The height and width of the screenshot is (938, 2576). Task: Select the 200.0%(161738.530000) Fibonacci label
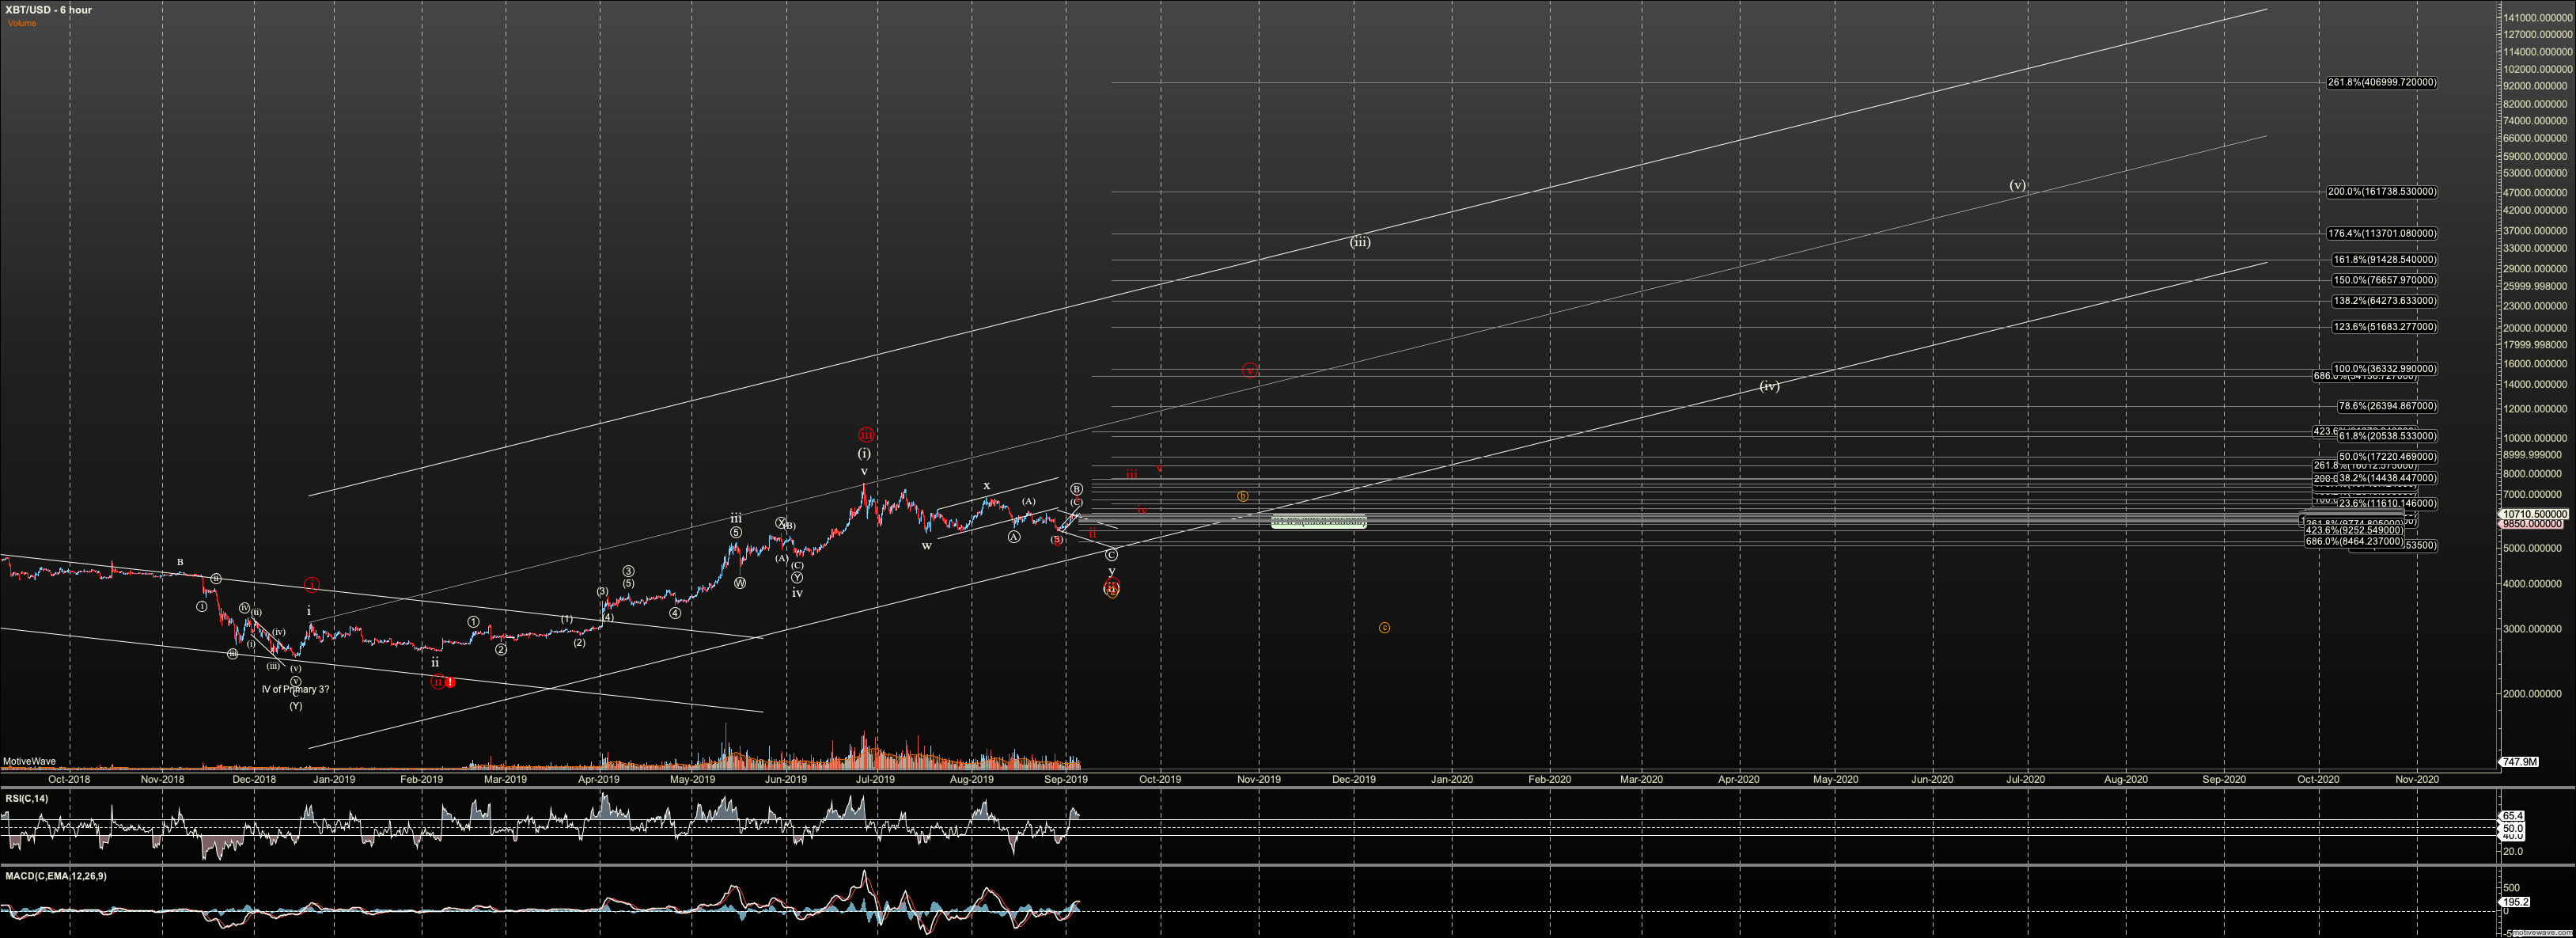[2381, 192]
